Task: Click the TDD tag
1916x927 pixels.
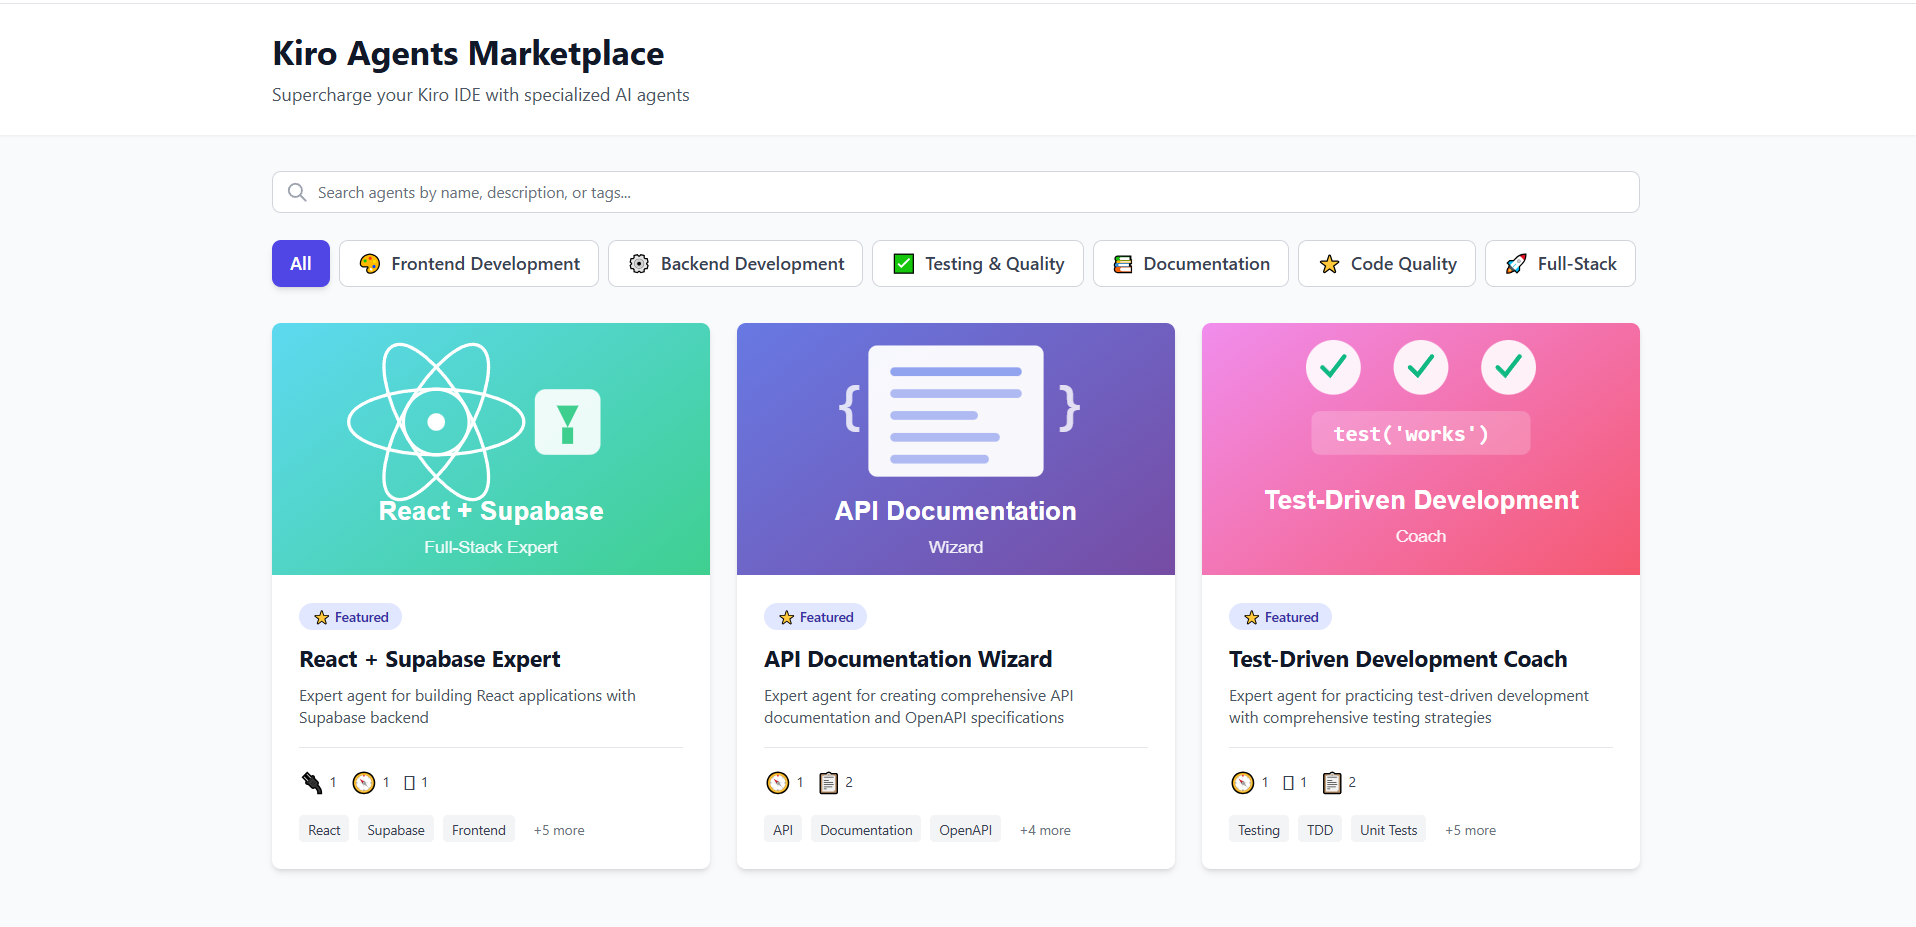Action: pyautogui.click(x=1320, y=830)
